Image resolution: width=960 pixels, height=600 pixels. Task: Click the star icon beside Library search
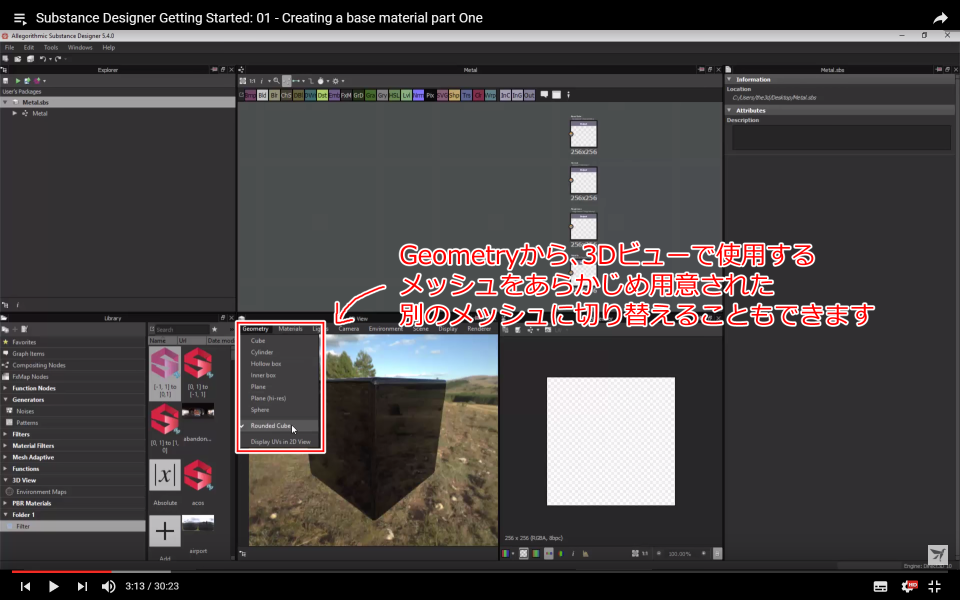tap(214, 329)
